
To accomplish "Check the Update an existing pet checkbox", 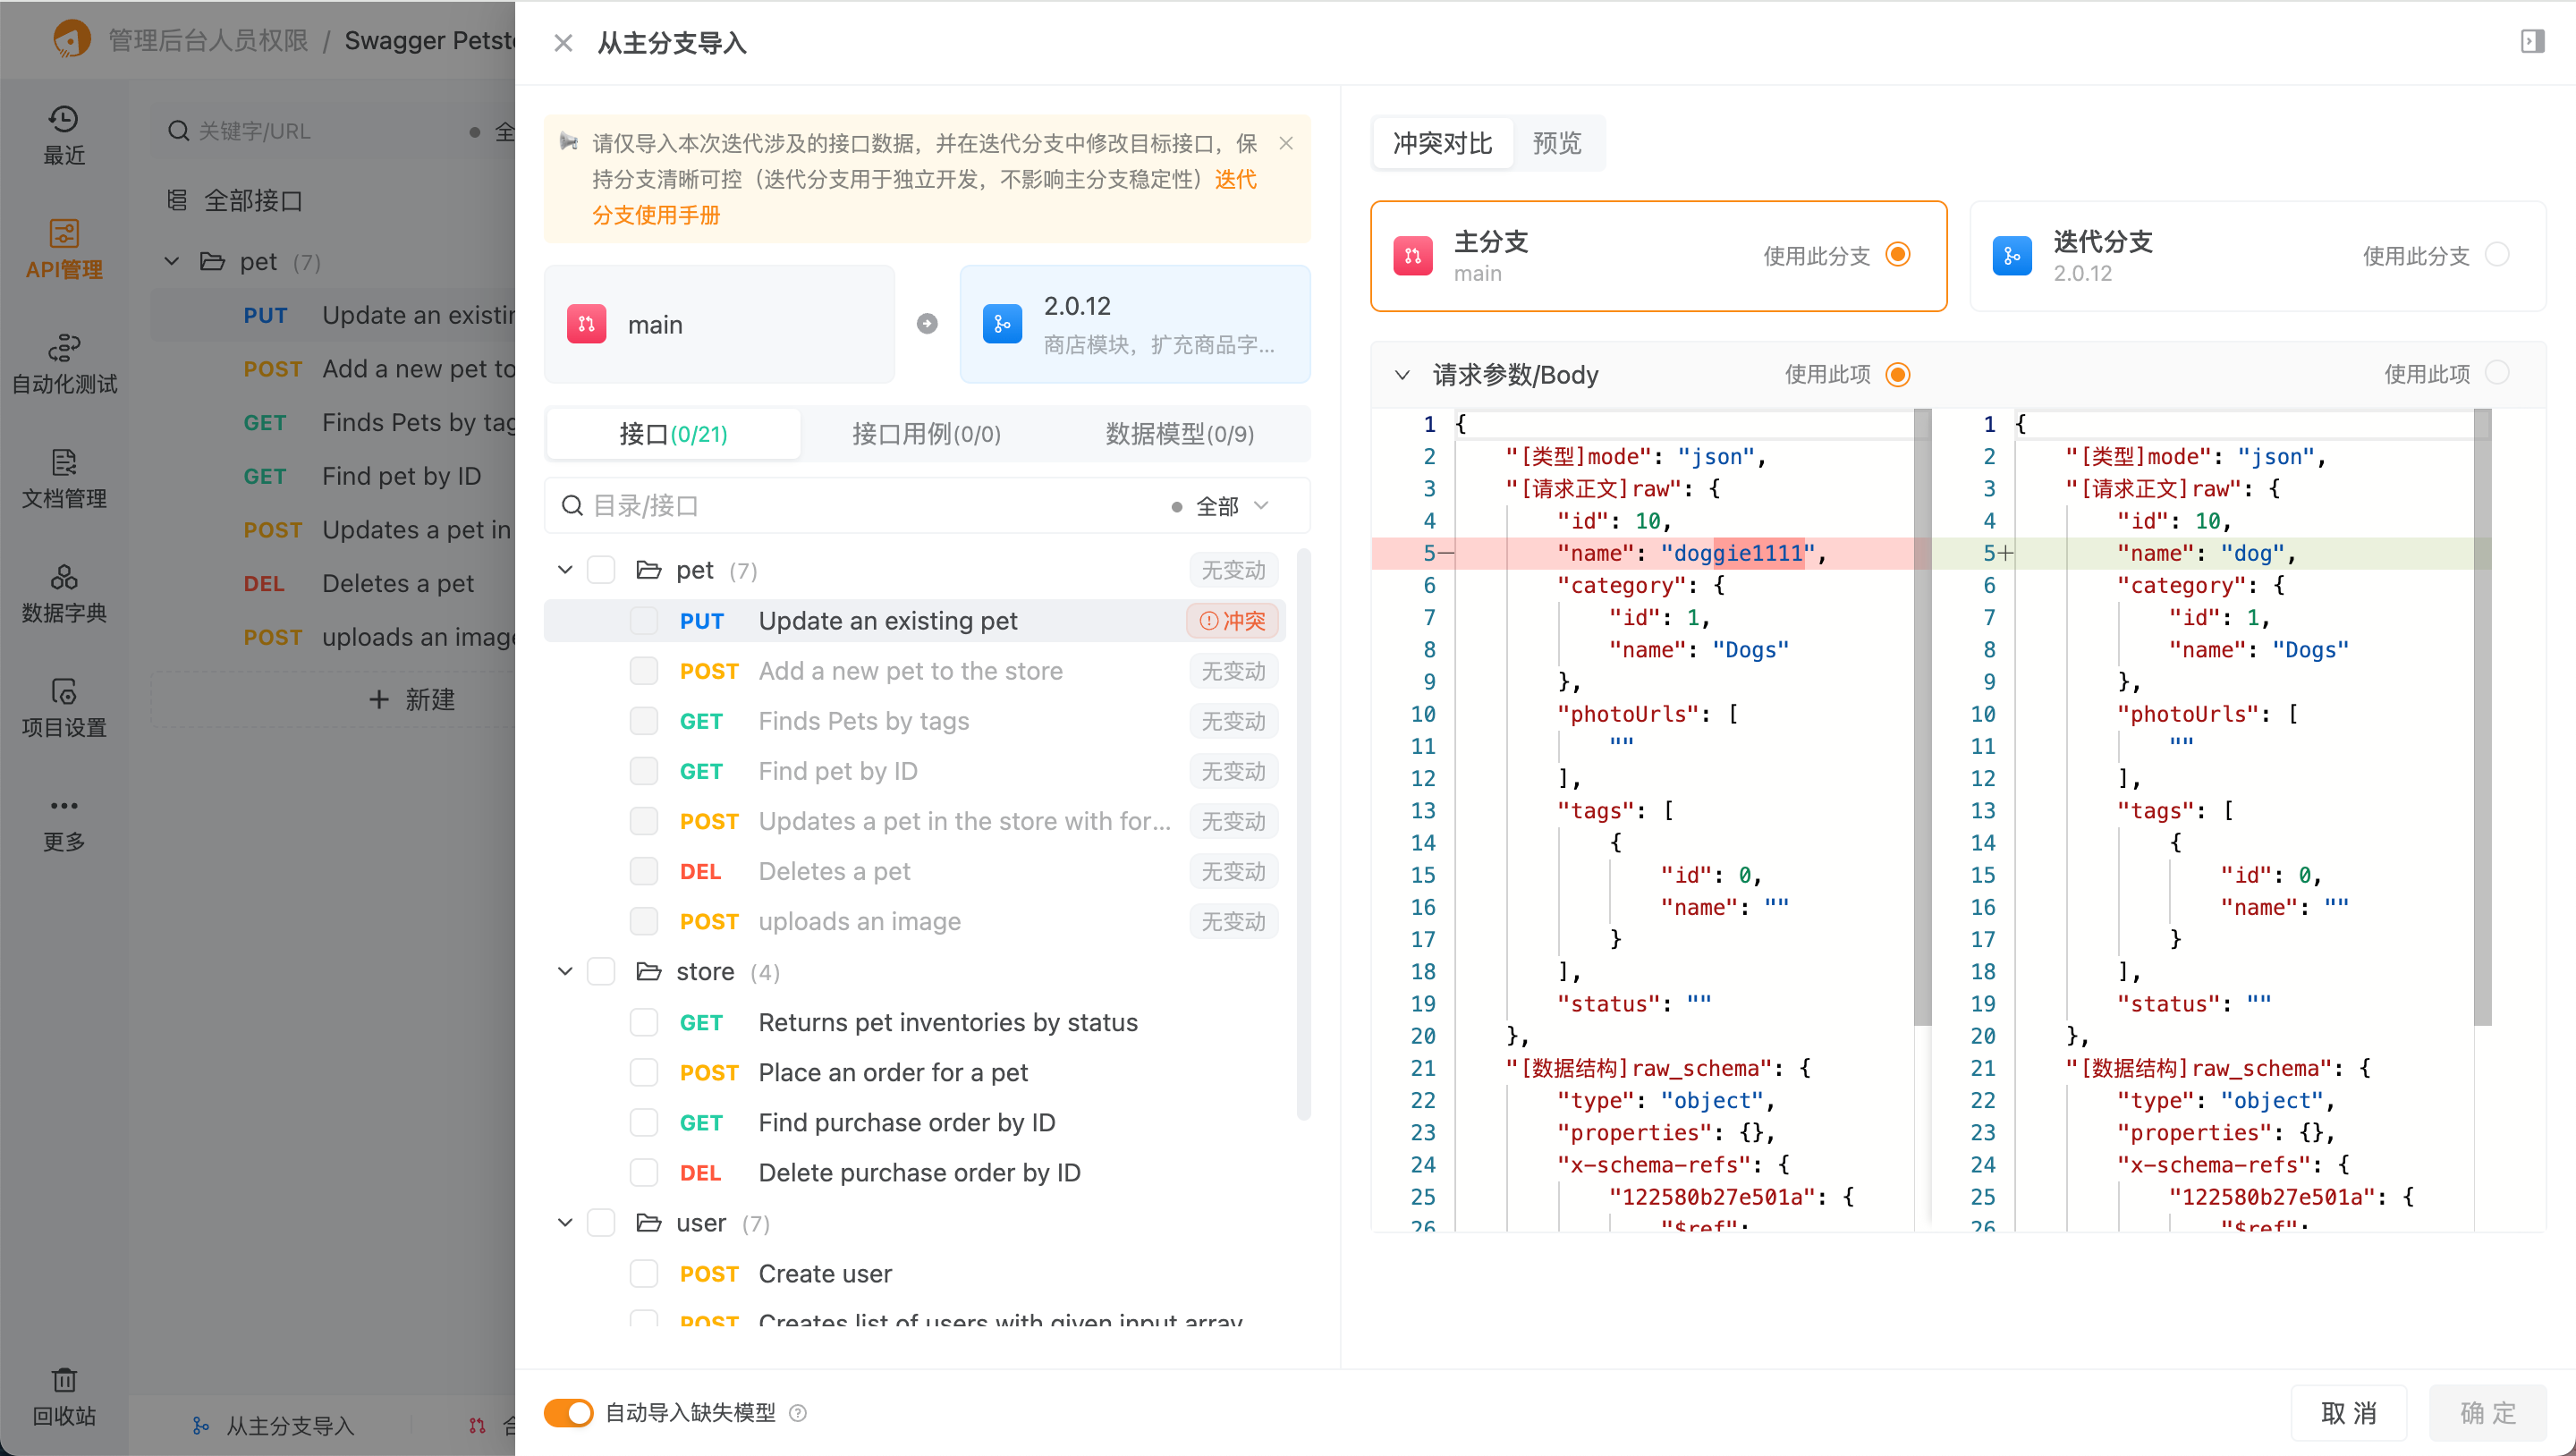I will [644, 621].
